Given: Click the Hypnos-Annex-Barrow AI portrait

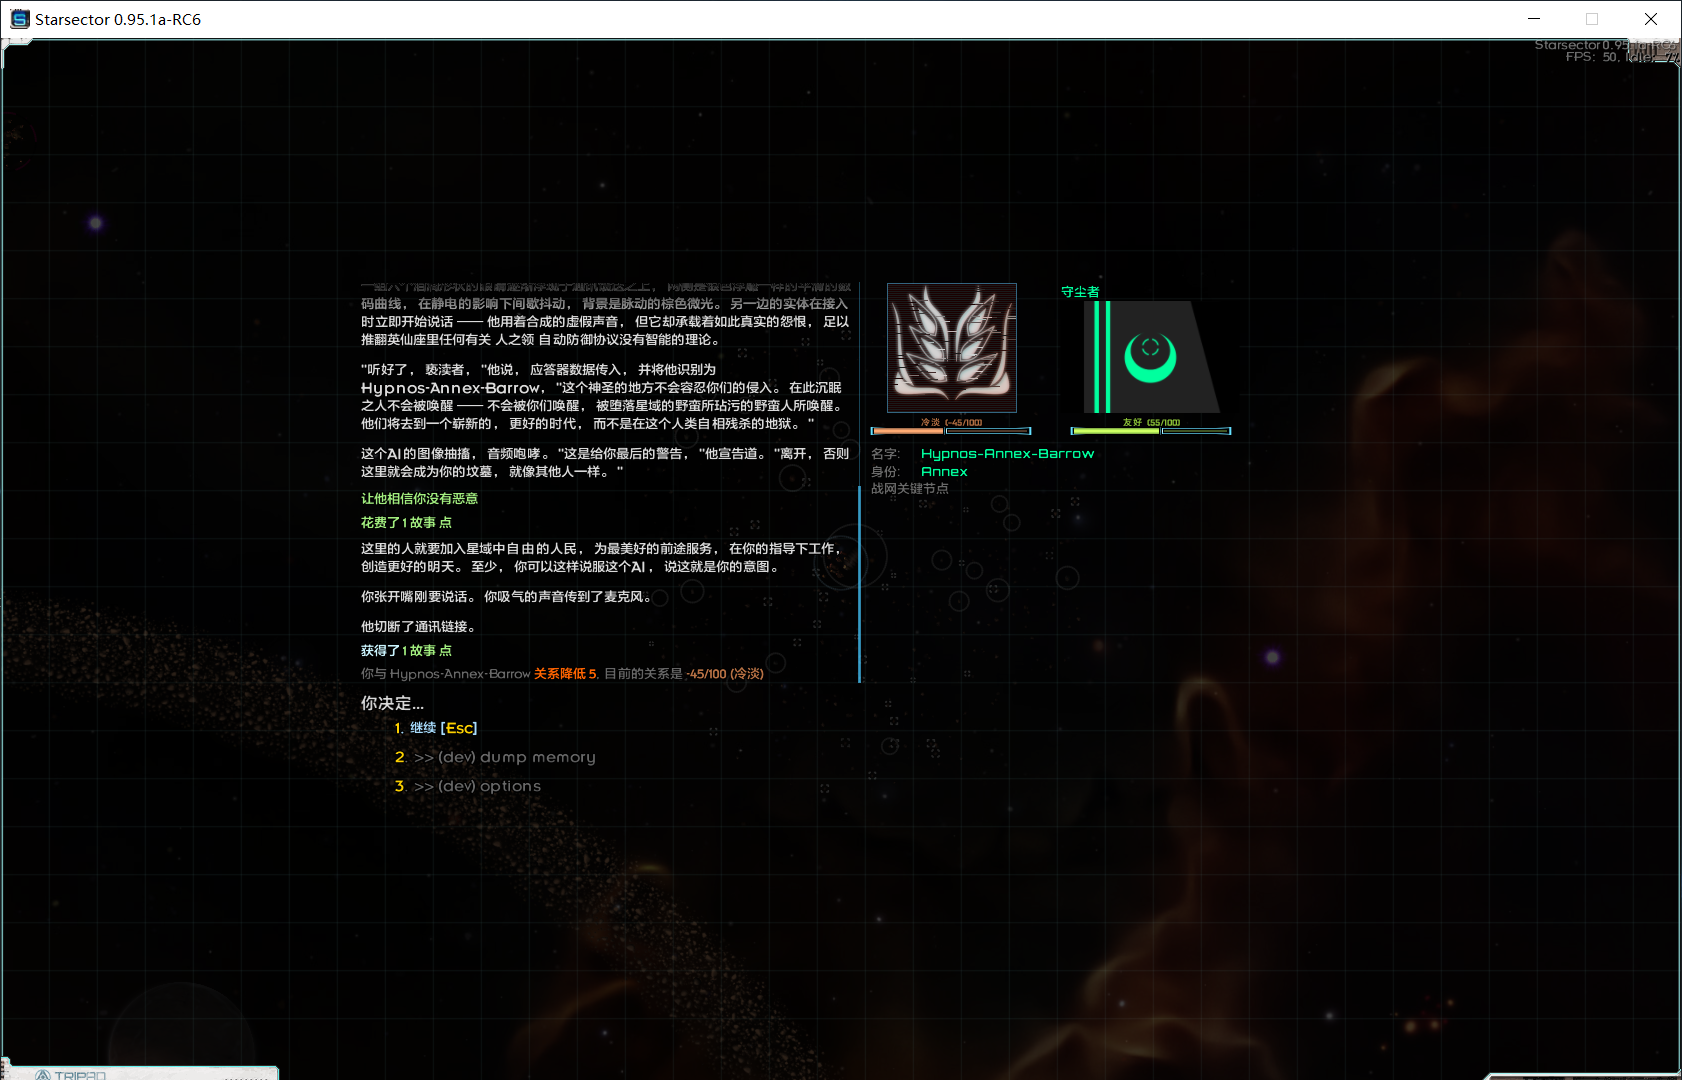Looking at the screenshot, I should 951,347.
